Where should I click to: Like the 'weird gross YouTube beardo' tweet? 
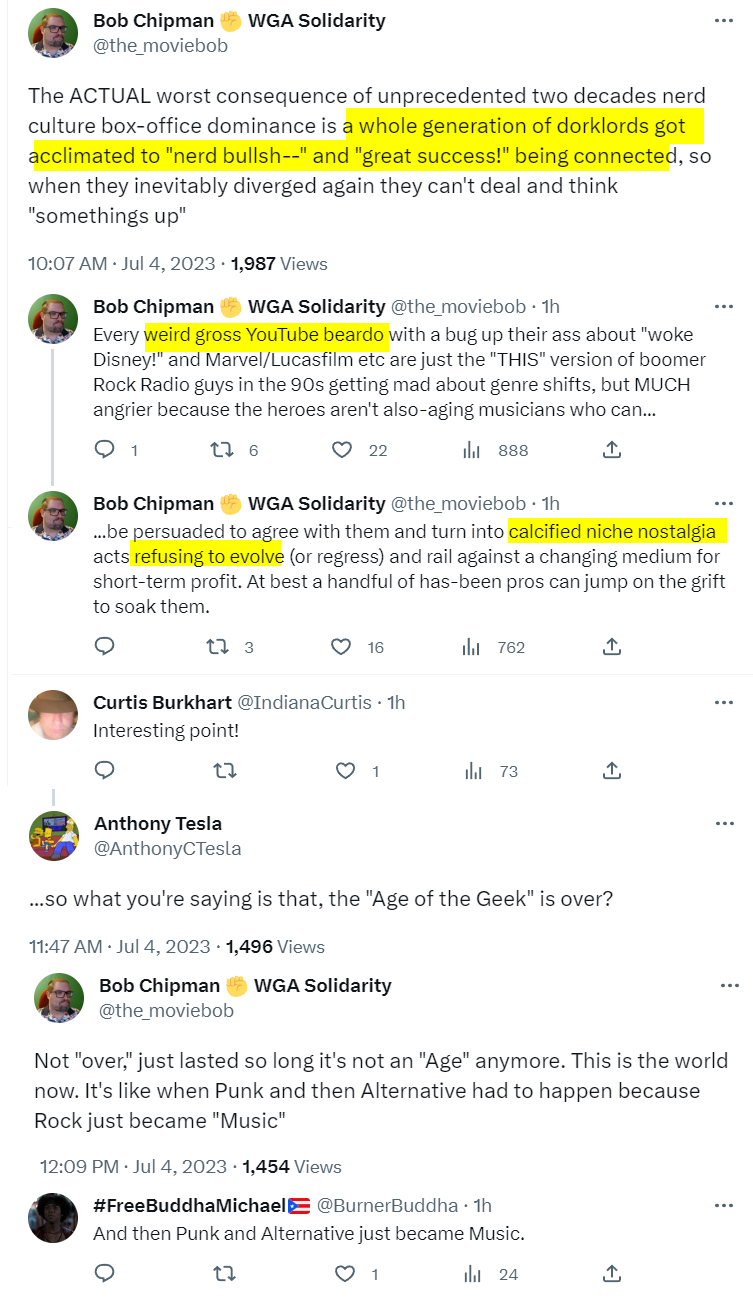[x=343, y=450]
